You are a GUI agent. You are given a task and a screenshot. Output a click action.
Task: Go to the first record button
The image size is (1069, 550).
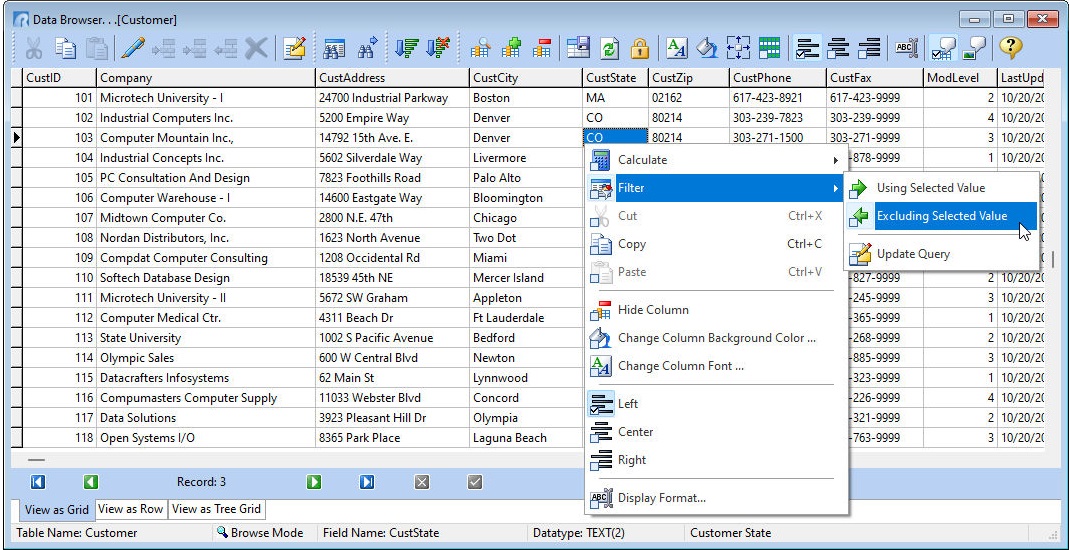coord(38,483)
